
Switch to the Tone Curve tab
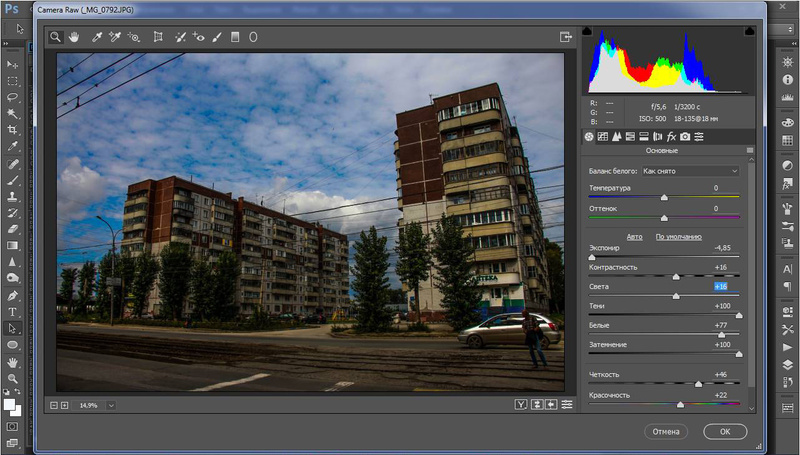coord(603,136)
